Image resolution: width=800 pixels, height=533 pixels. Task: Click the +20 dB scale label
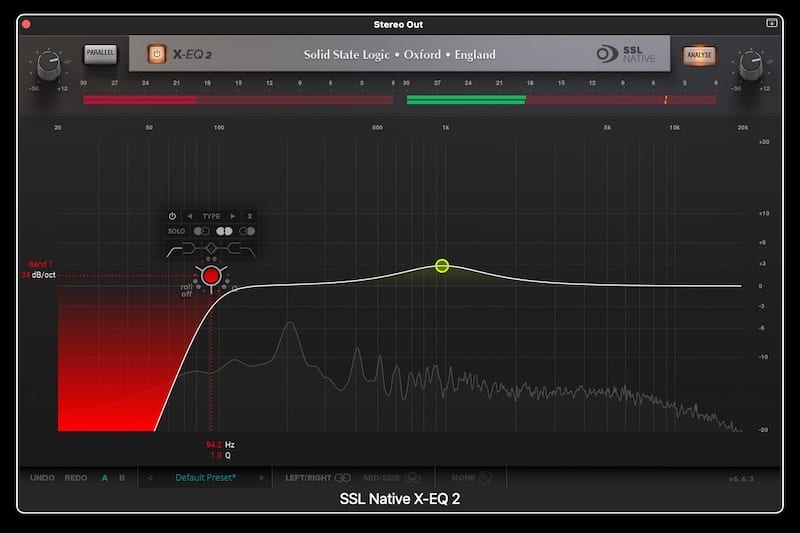coord(764,142)
